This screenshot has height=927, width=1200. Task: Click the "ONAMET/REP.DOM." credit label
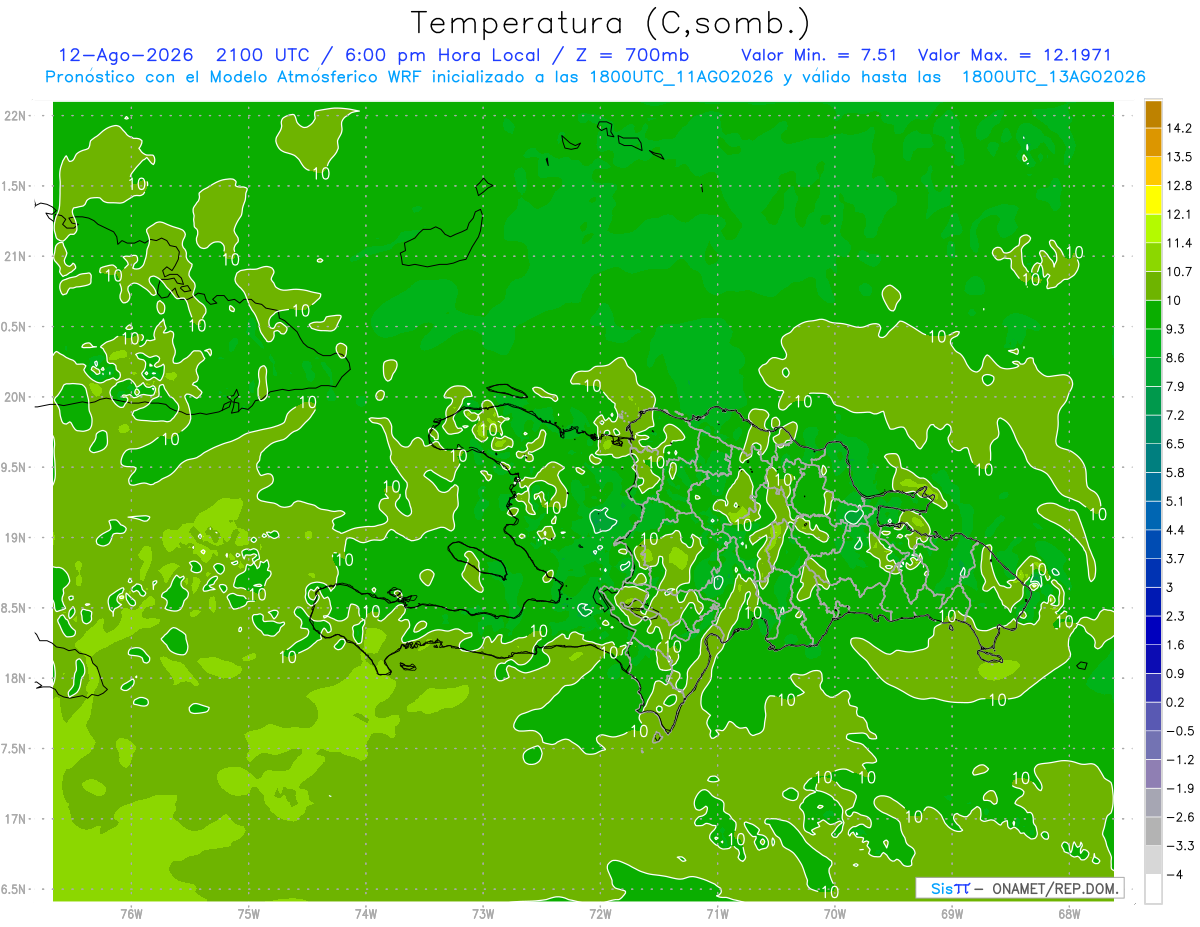[1055, 888]
